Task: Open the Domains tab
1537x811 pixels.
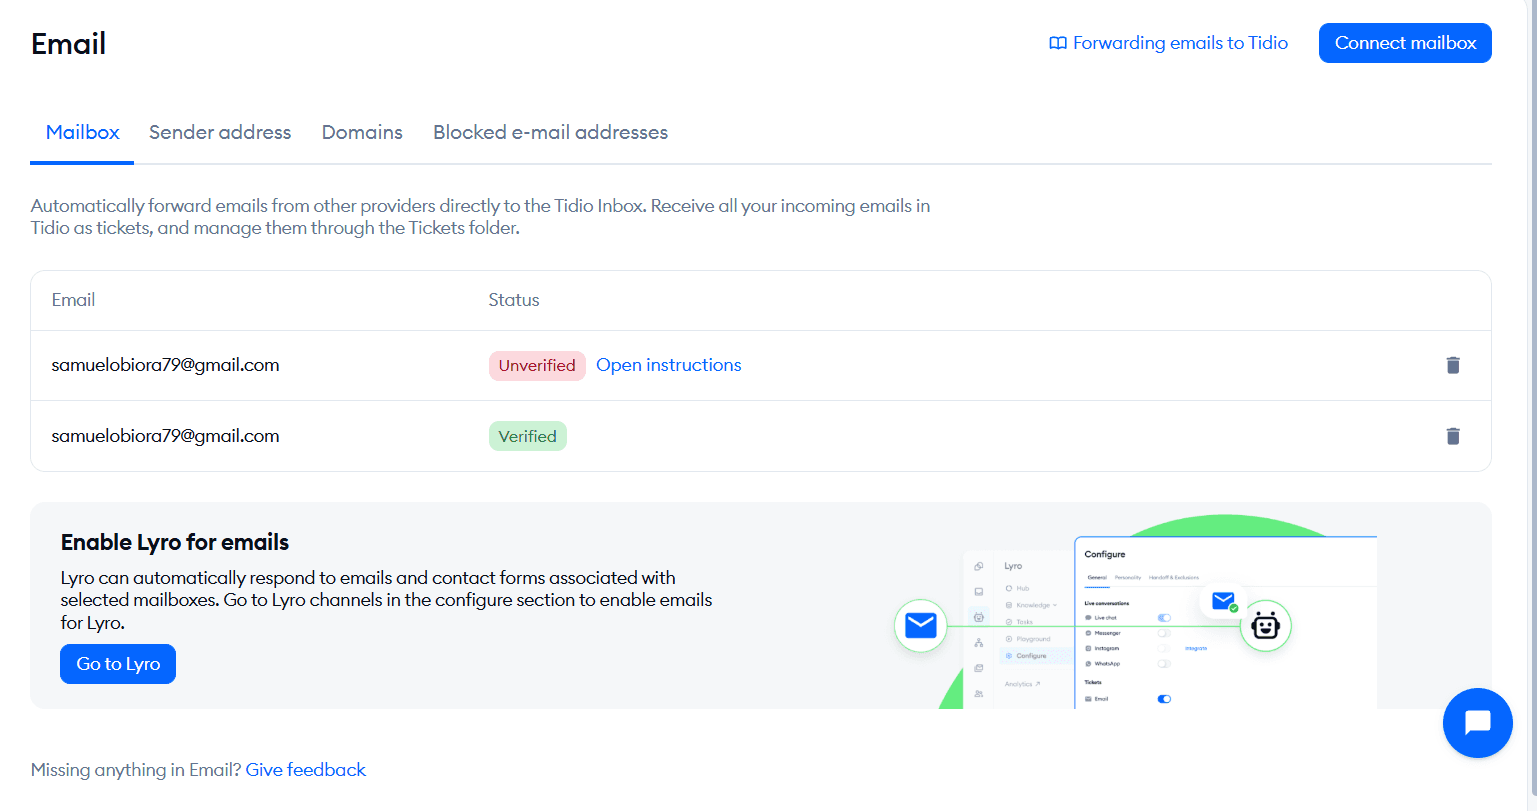Action: 362,132
